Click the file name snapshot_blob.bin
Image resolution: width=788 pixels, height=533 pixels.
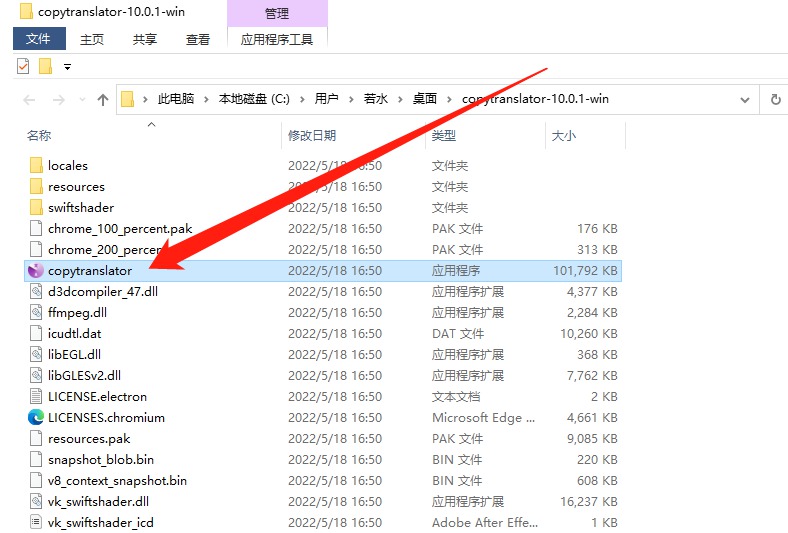[101, 460]
